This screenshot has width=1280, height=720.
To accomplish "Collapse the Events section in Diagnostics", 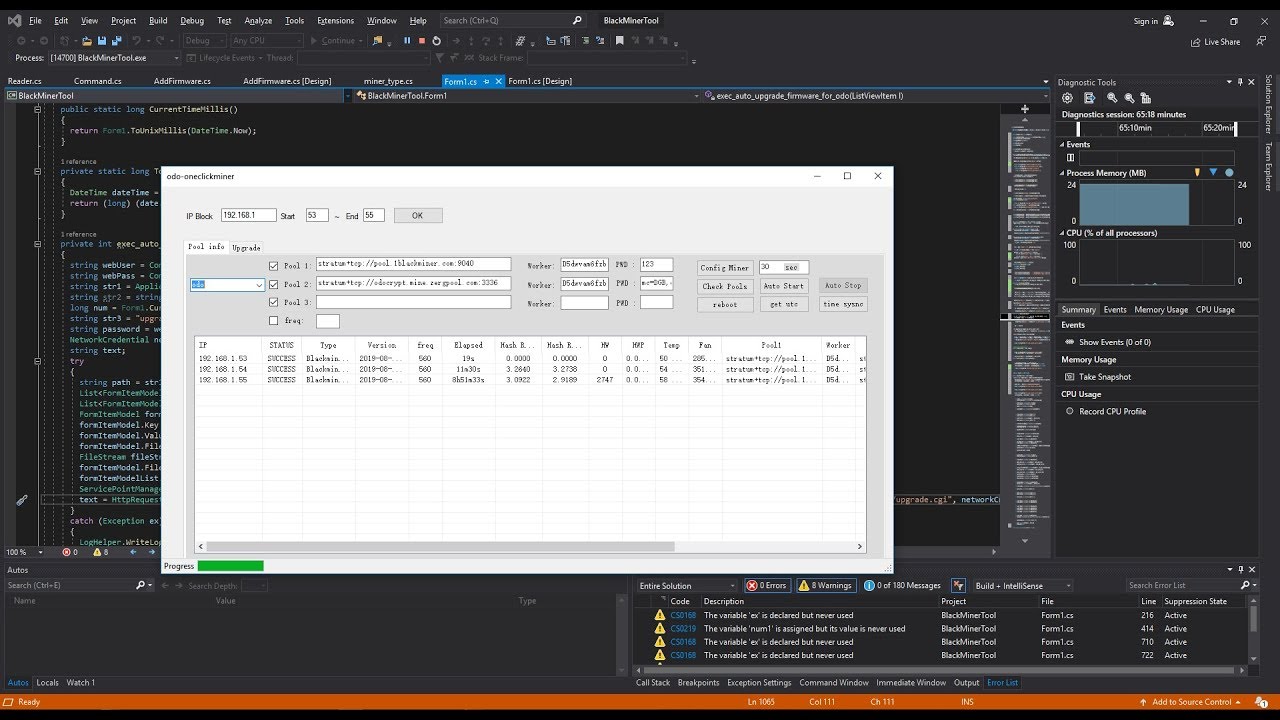I will point(1063,145).
